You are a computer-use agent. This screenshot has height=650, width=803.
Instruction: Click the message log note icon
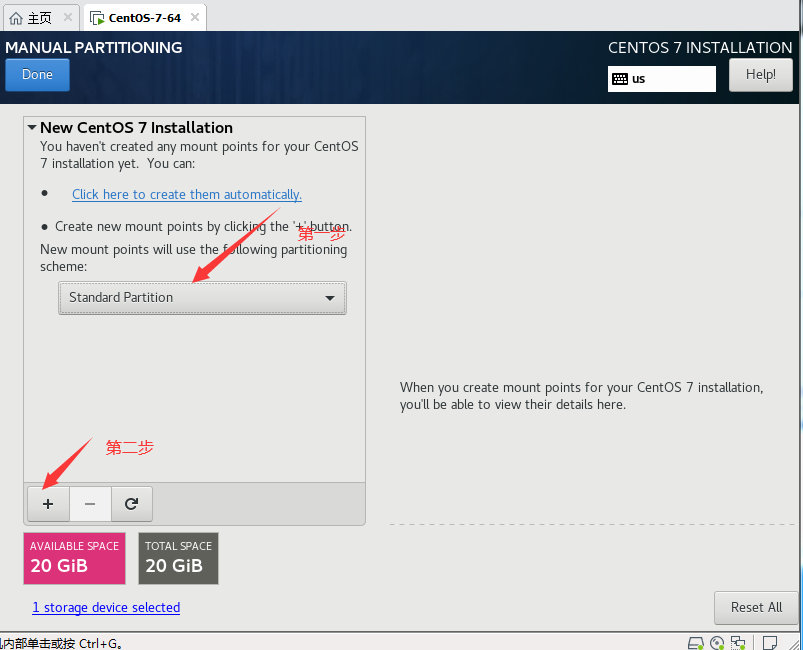point(769,643)
